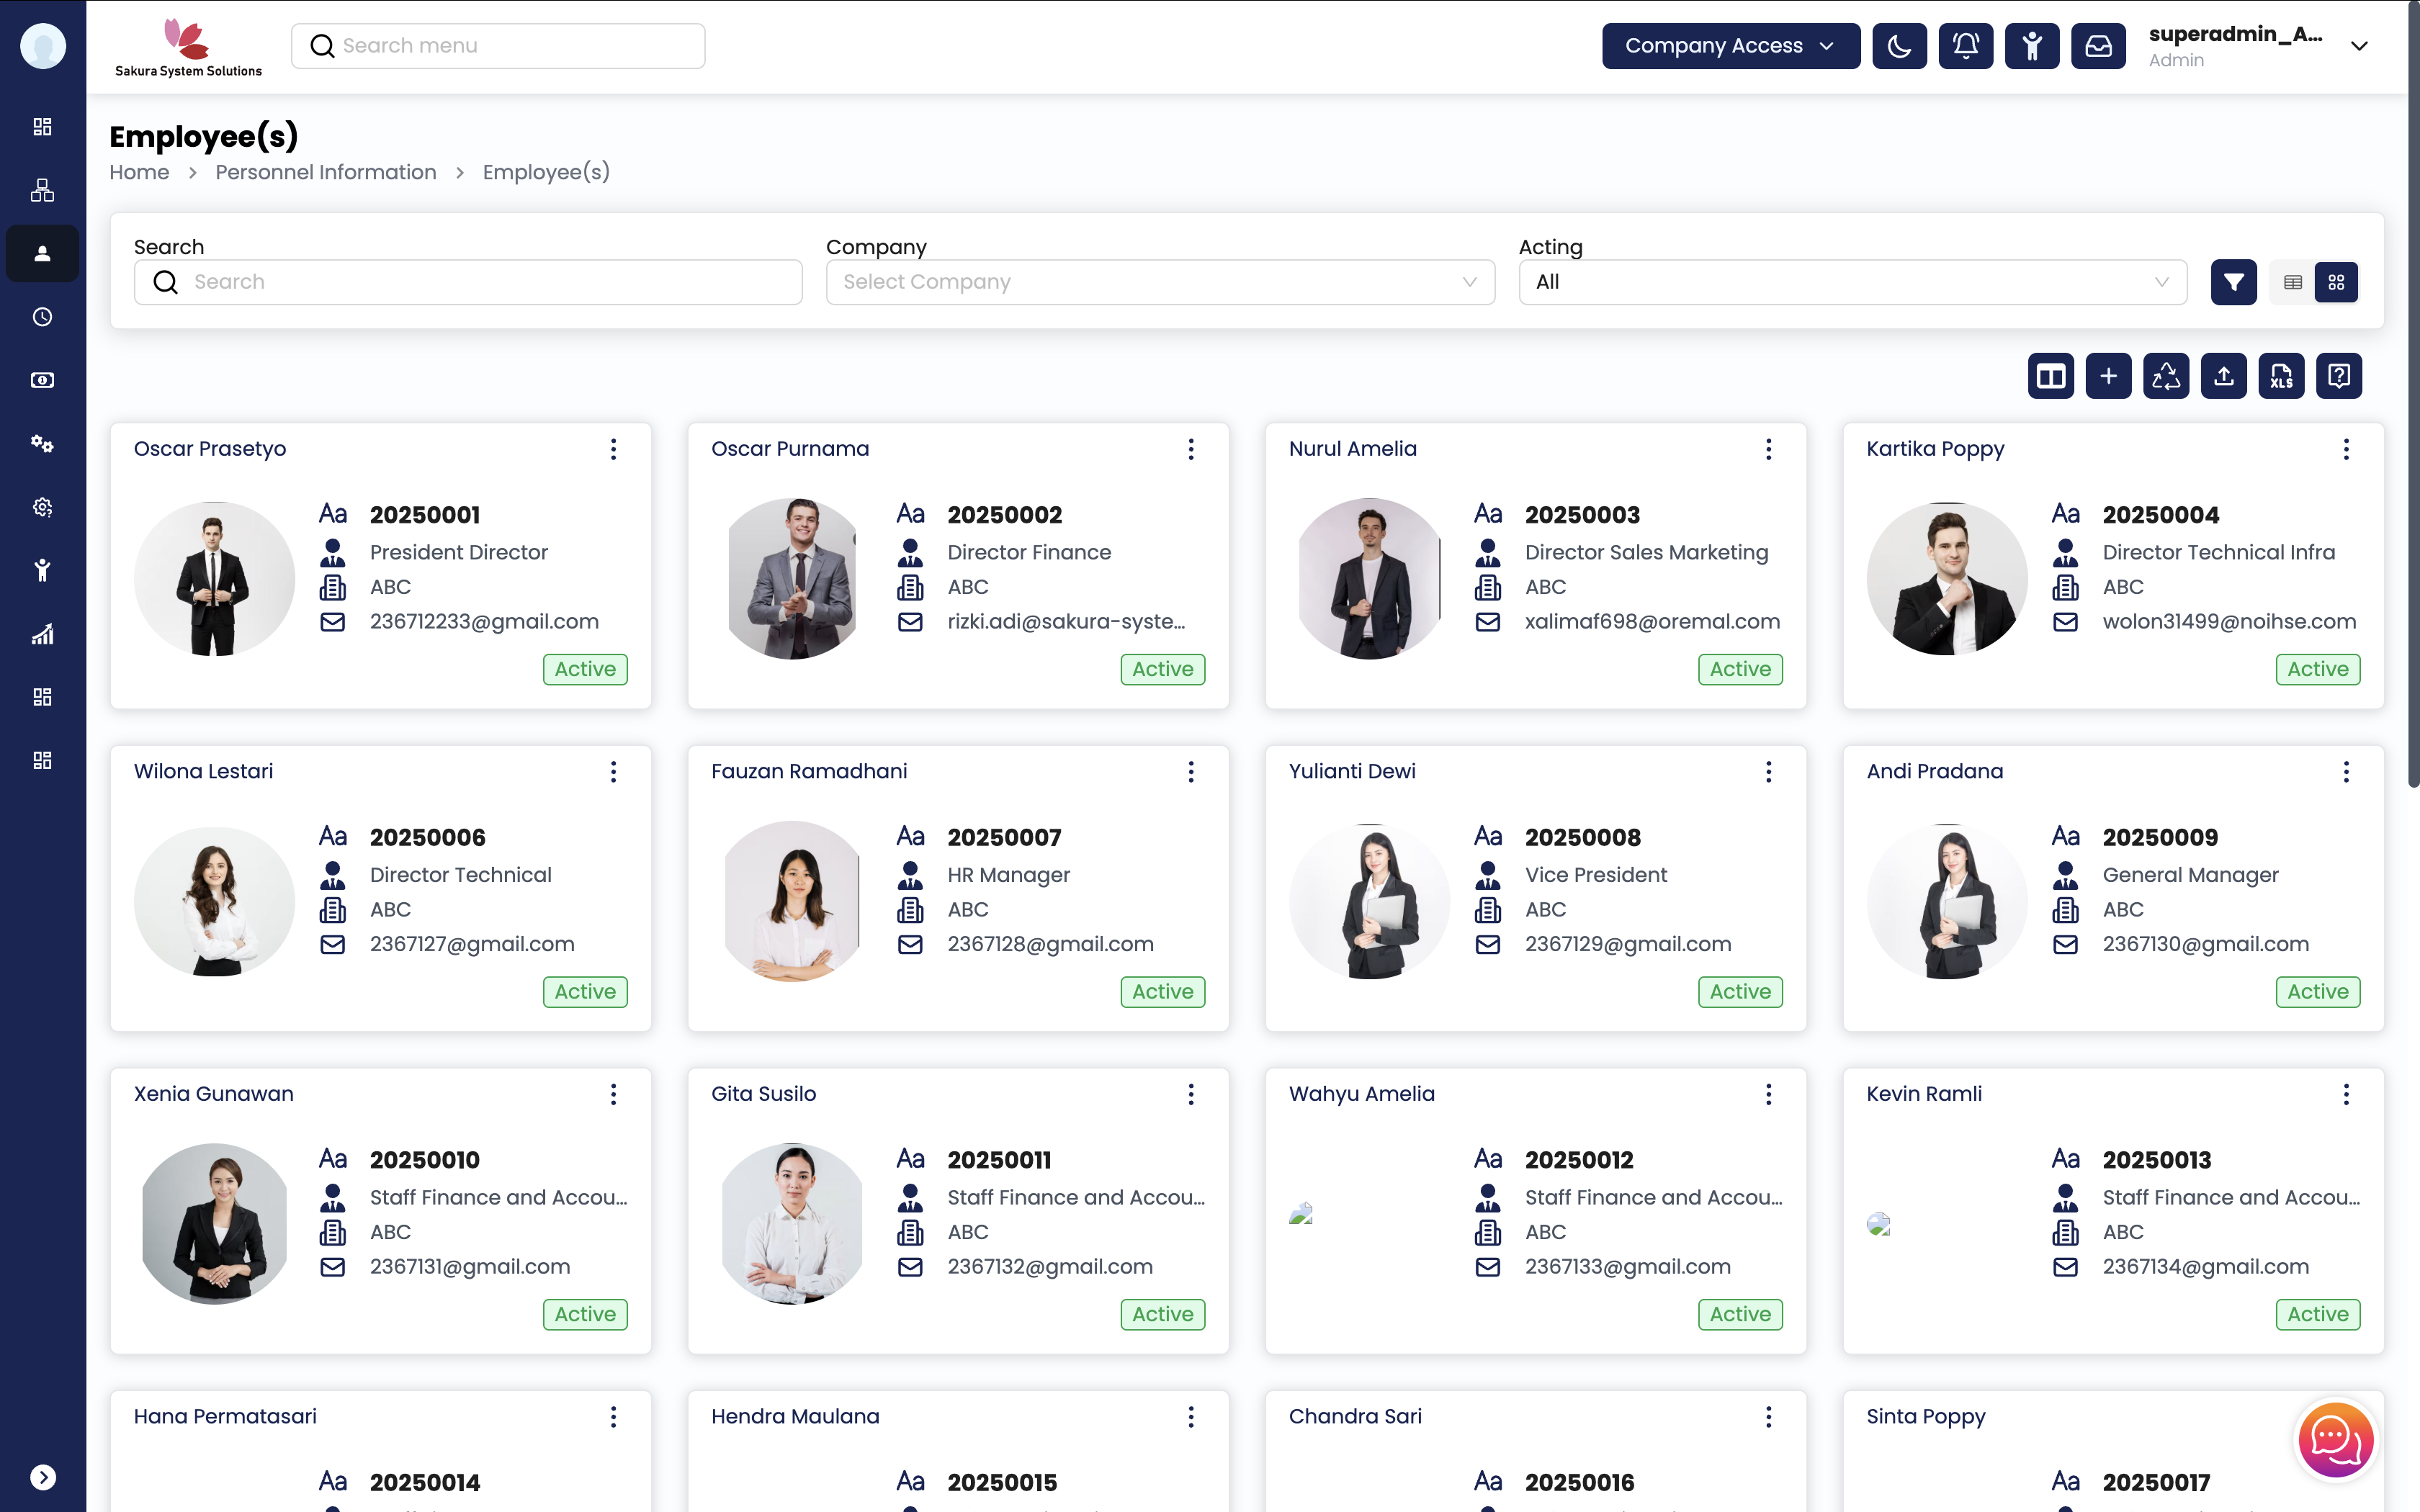This screenshot has height=1512, width=2420.
Task: Open options menu for Xenia Gunawan
Action: (x=613, y=1094)
